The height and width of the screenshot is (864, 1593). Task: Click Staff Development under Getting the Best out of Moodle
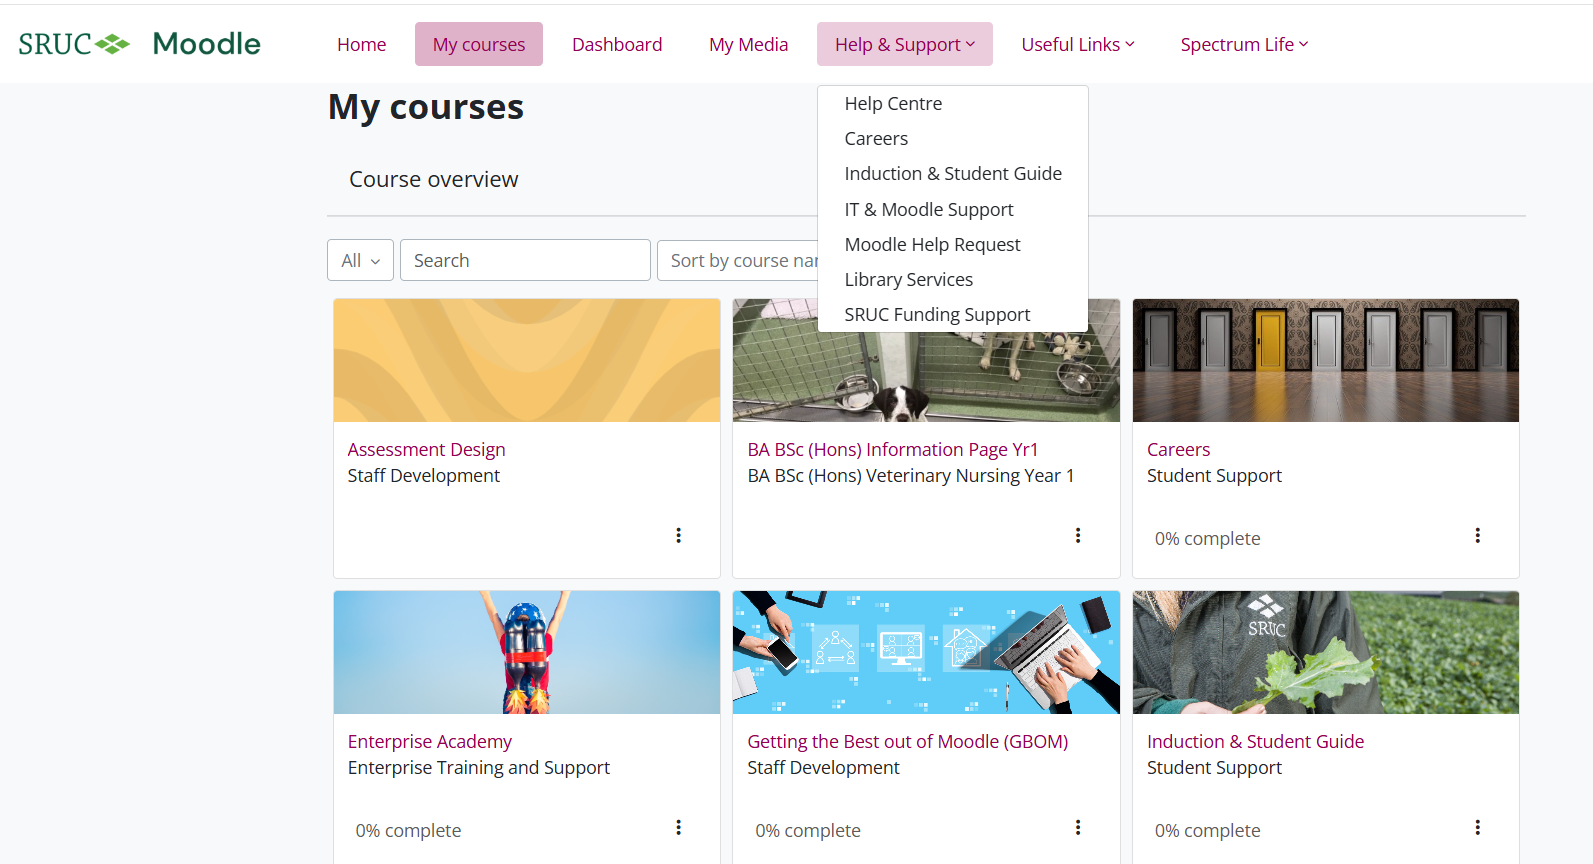824,768
